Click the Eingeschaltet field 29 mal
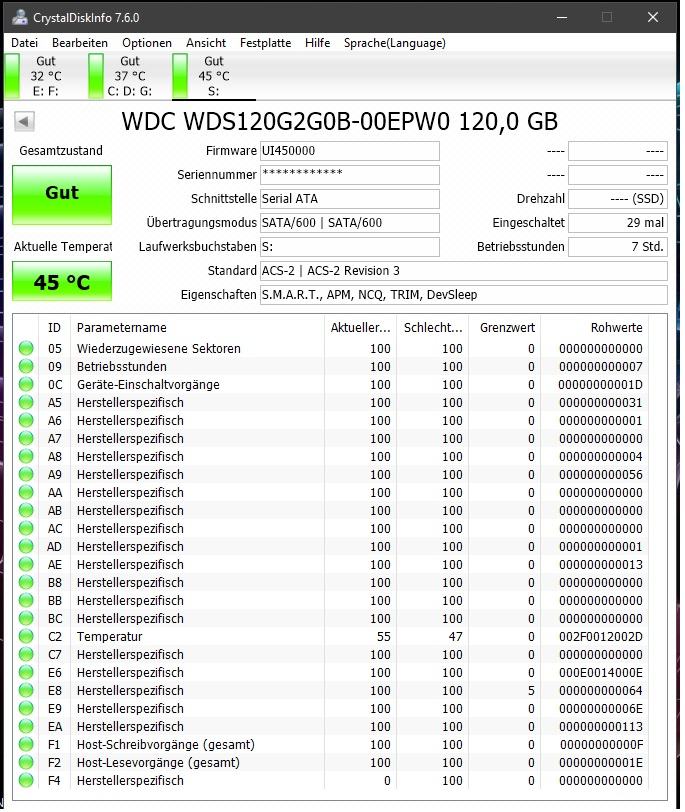This screenshot has height=812, width=685. (x=618, y=223)
